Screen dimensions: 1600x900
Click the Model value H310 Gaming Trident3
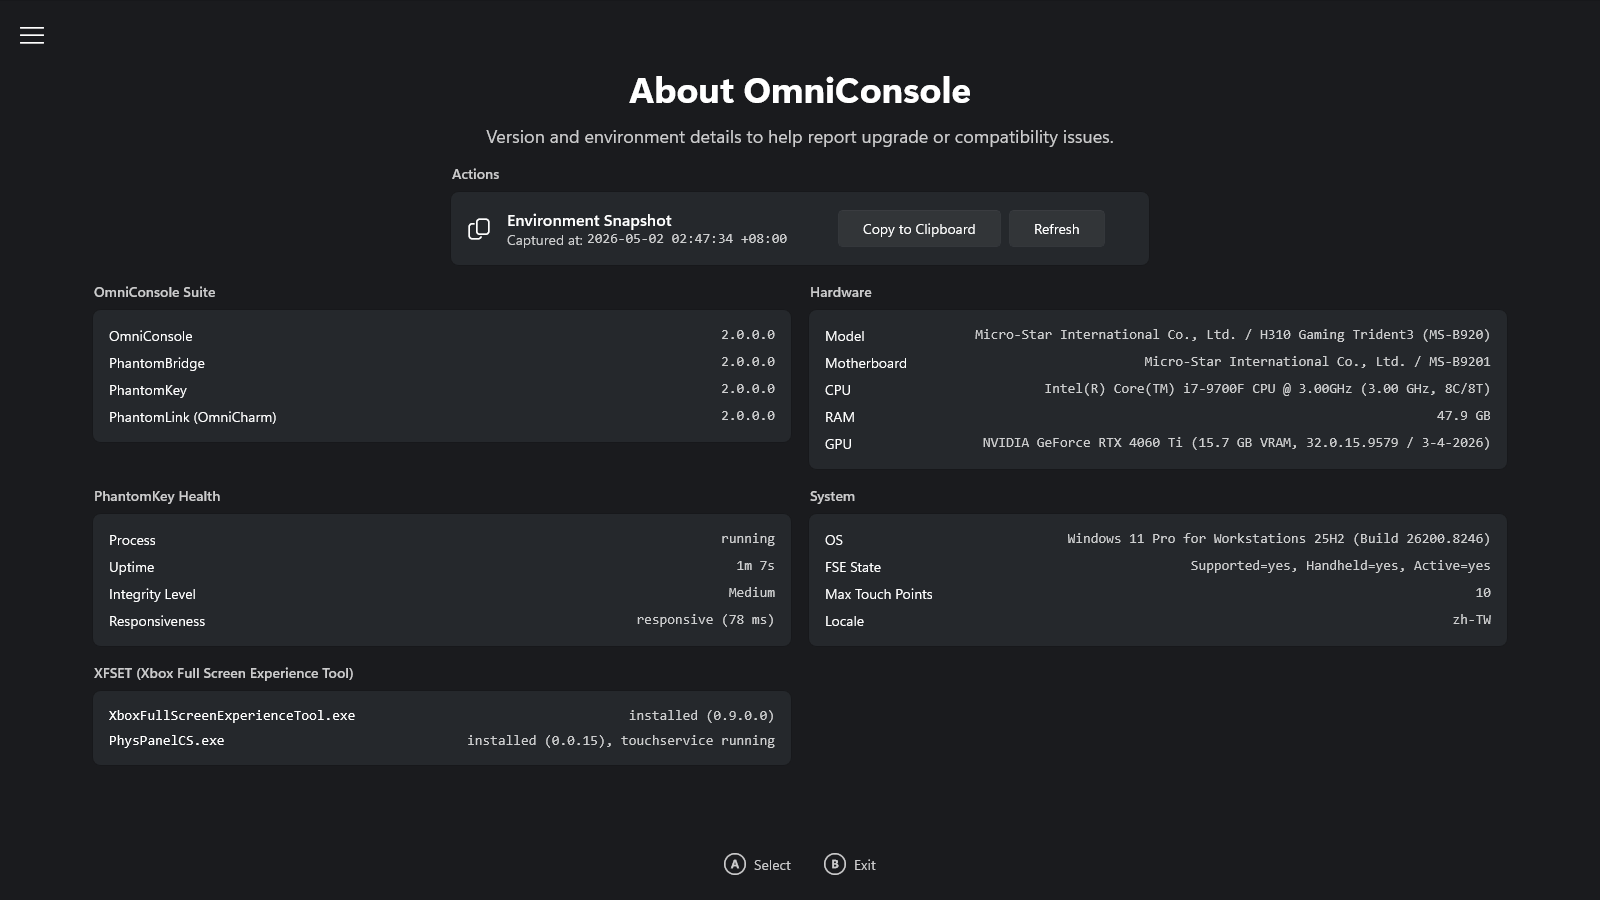tap(1232, 335)
